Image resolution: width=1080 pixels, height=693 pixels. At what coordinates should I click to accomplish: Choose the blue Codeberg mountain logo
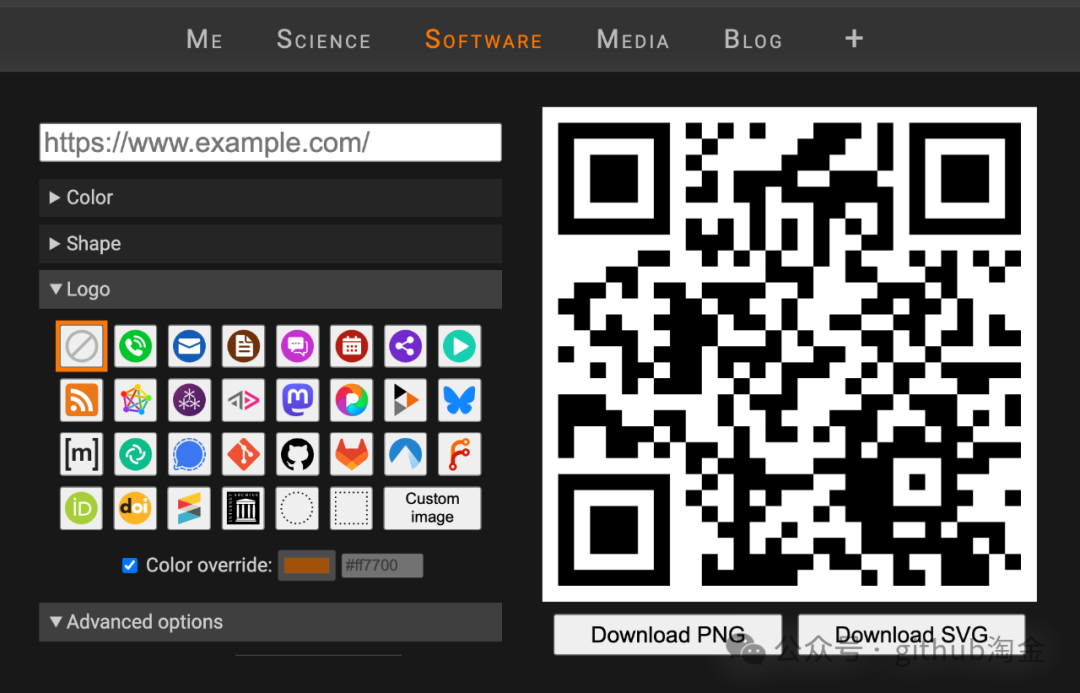(x=406, y=454)
